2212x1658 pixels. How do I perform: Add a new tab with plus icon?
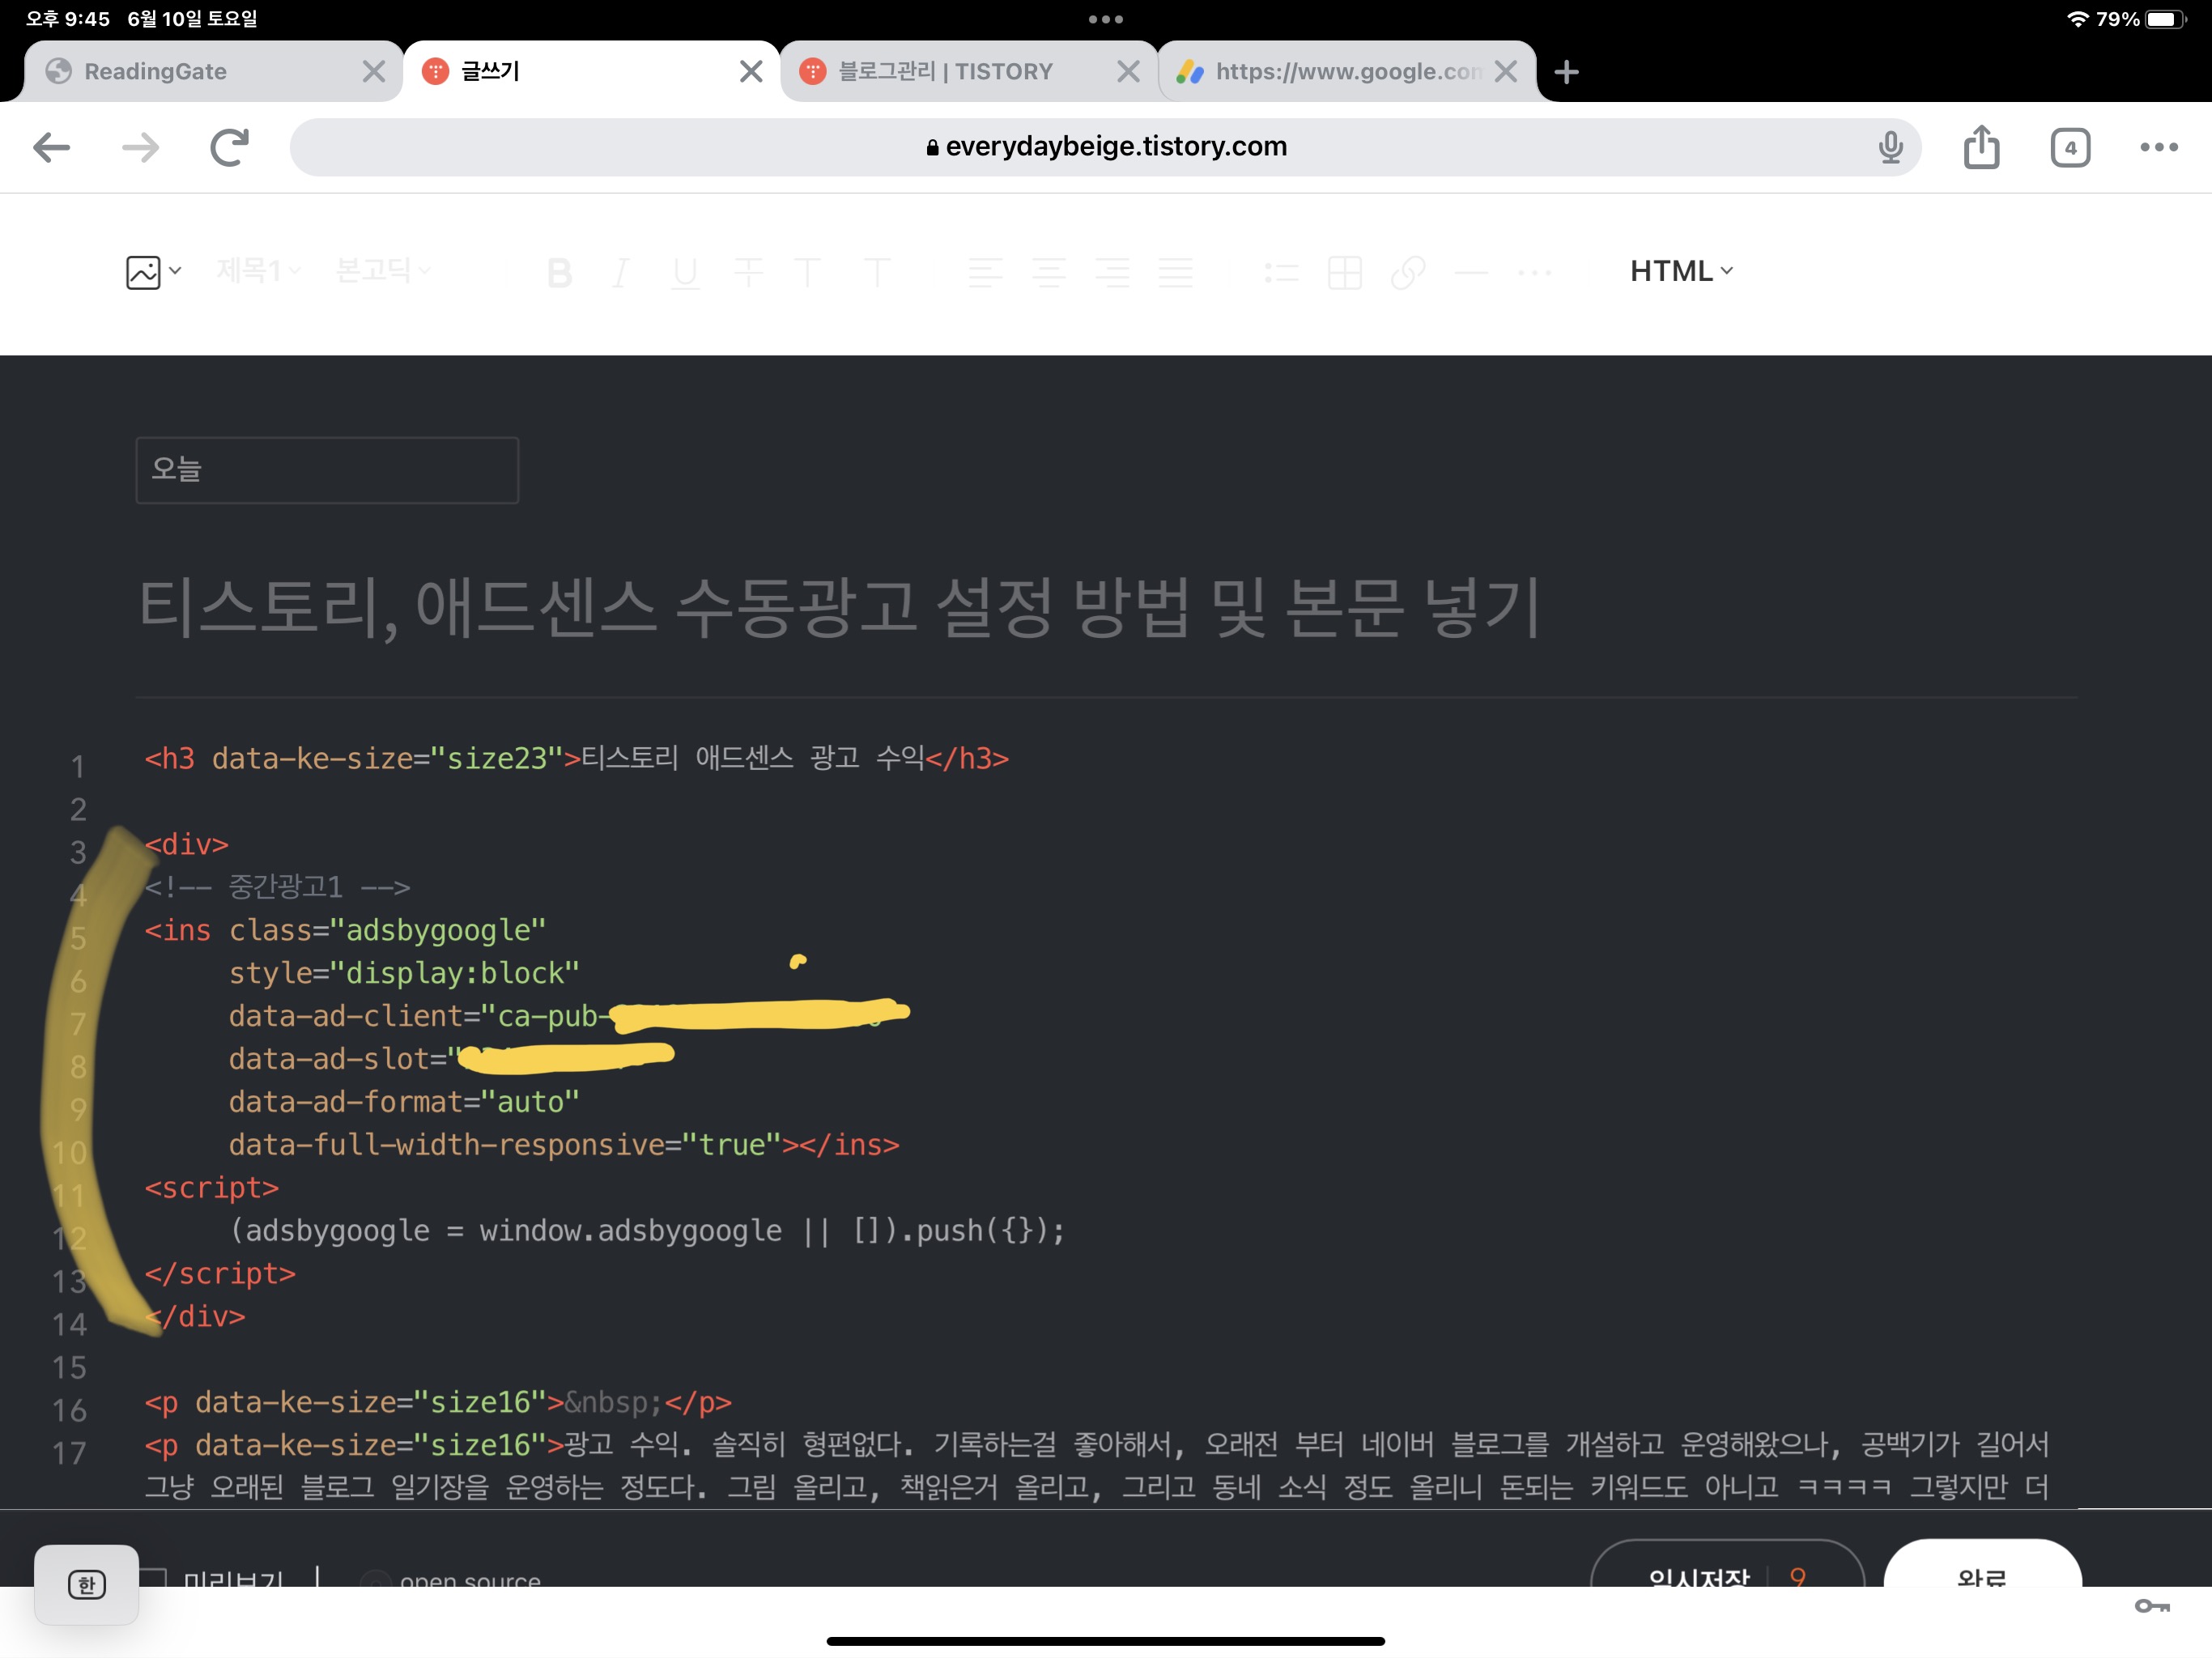1566,72
